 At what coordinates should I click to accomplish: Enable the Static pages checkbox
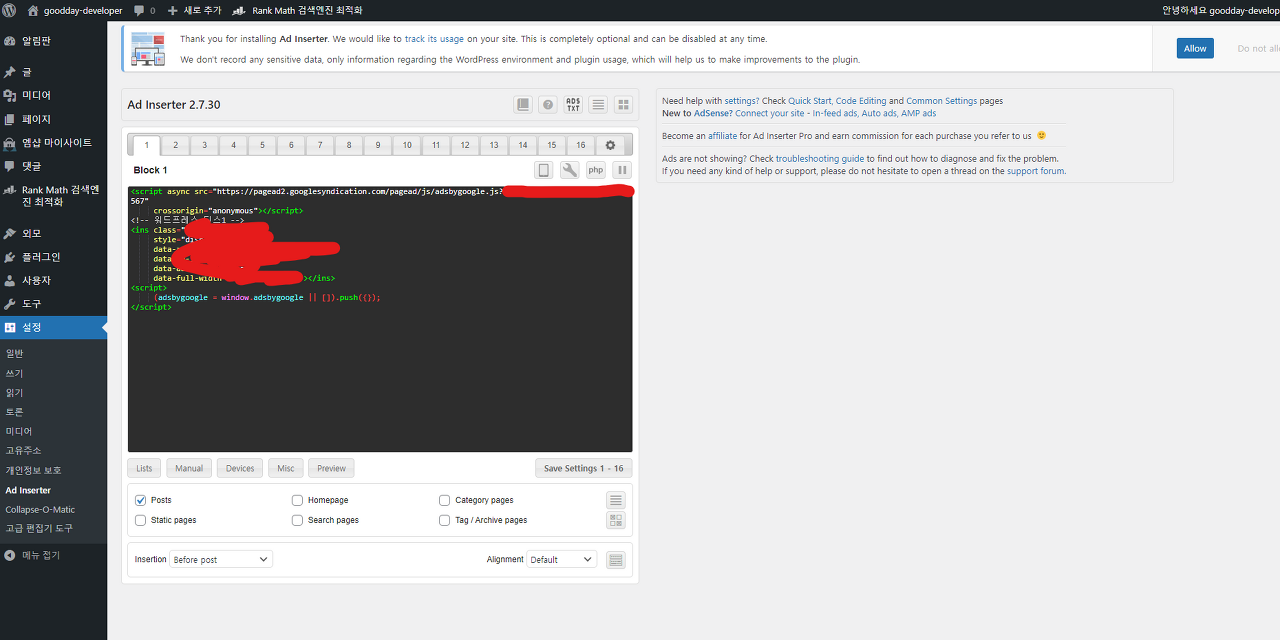pos(141,520)
